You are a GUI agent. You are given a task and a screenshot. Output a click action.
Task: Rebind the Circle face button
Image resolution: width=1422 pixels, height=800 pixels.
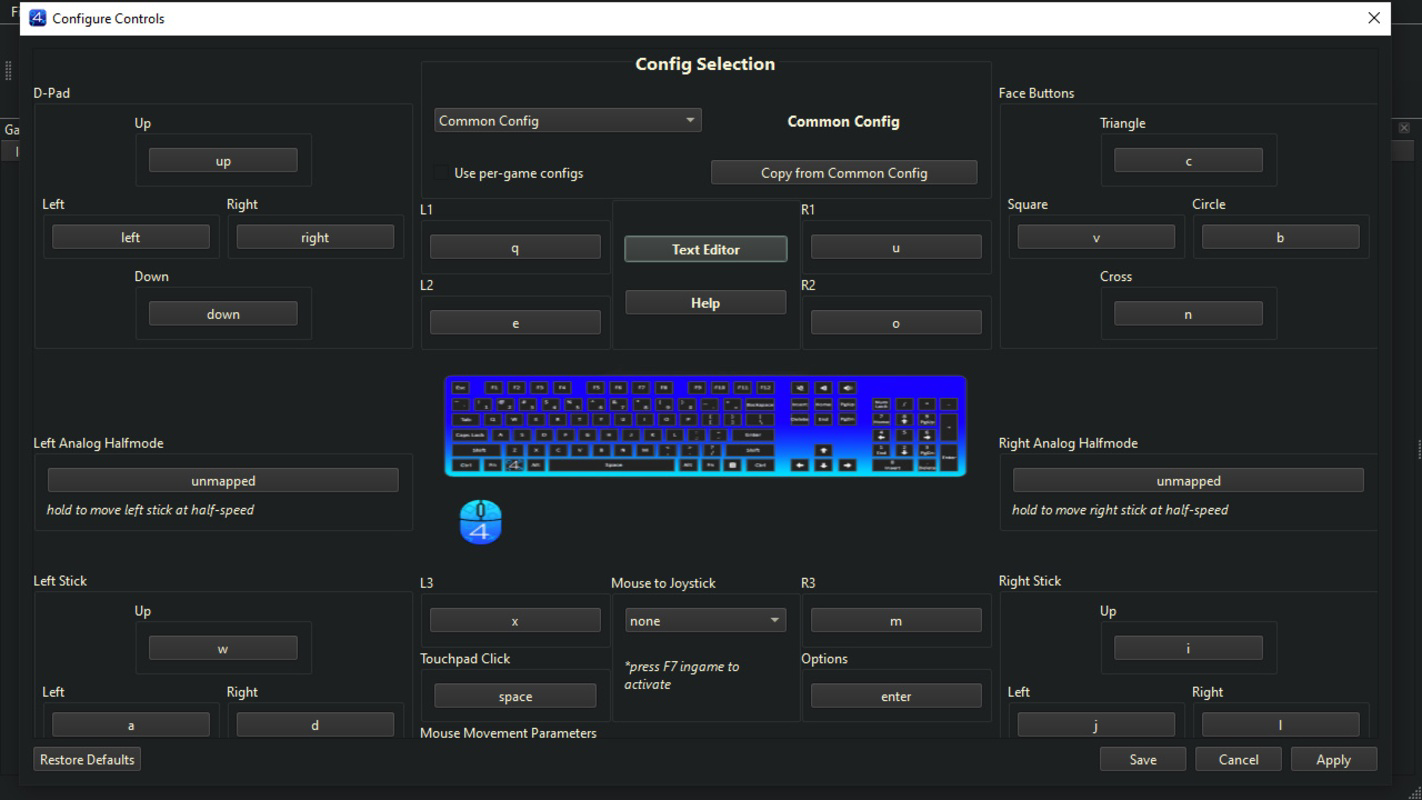pyautogui.click(x=1280, y=238)
